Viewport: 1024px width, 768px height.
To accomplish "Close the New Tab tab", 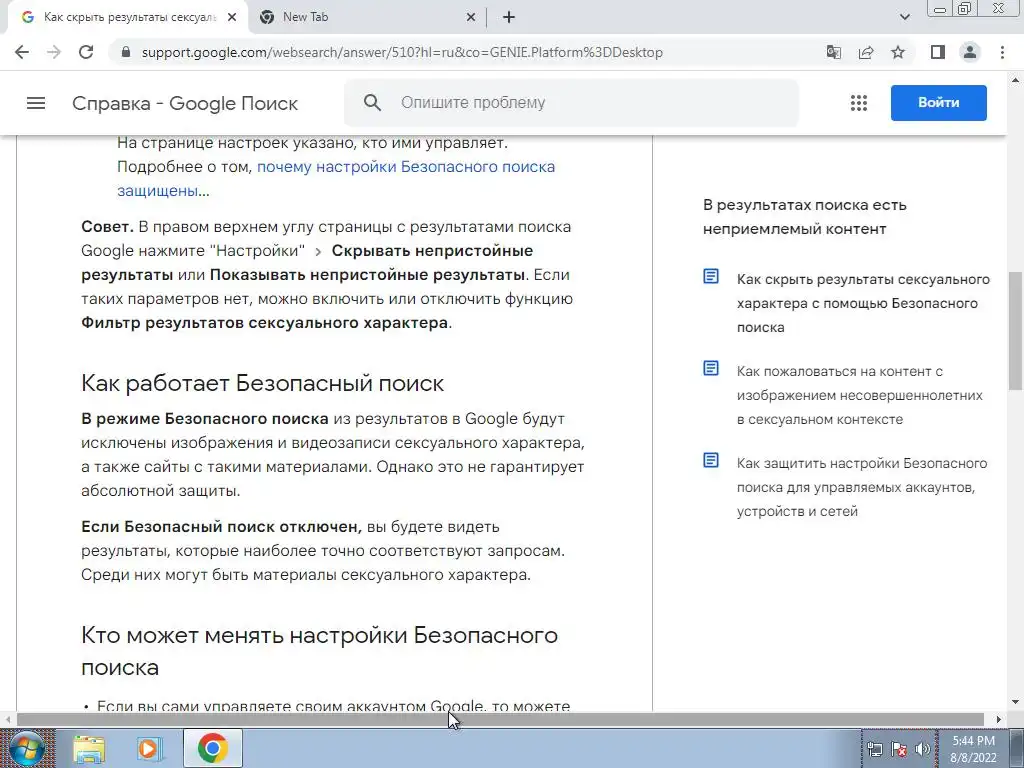I will click(x=471, y=18).
